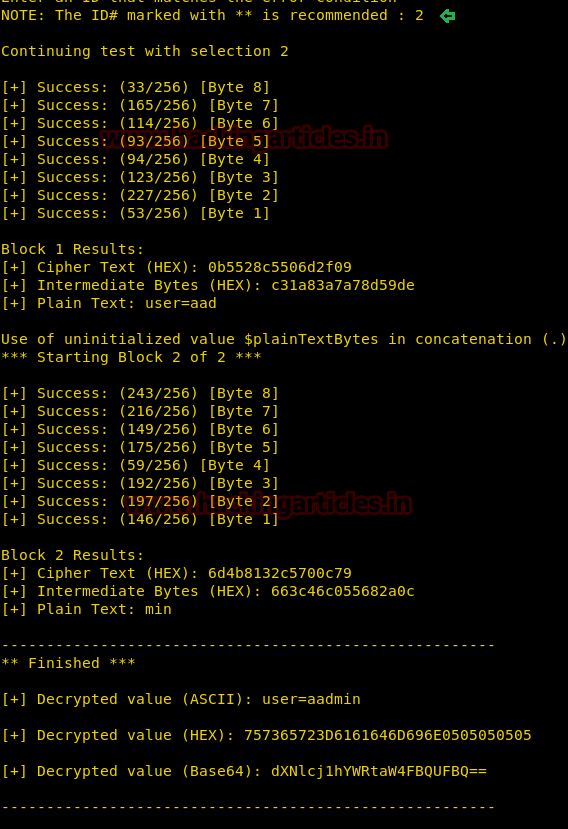568x829 pixels.
Task: Click the 'Success: (59/256) [Byte 4]' line
Action: pos(136,465)
